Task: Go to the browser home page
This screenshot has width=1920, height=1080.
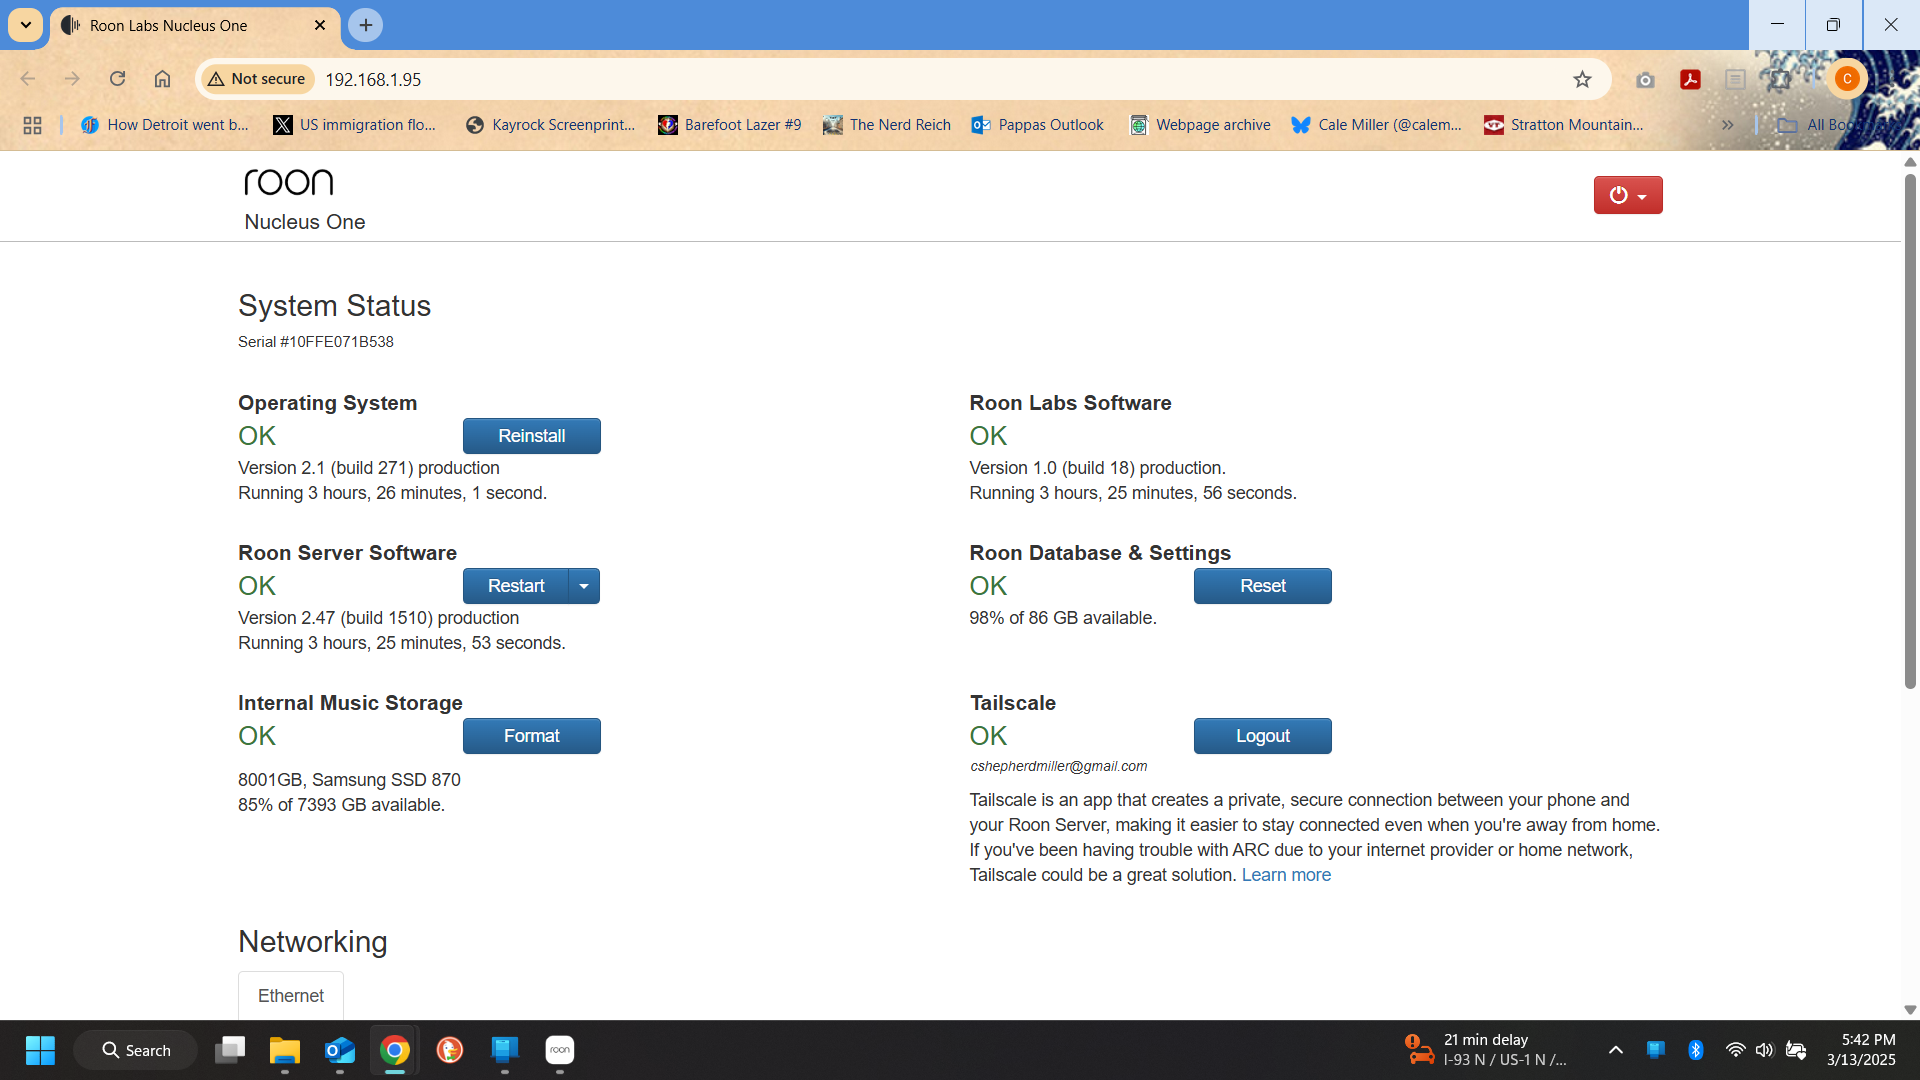Action: pyautogui.click(x=162, y=79)
